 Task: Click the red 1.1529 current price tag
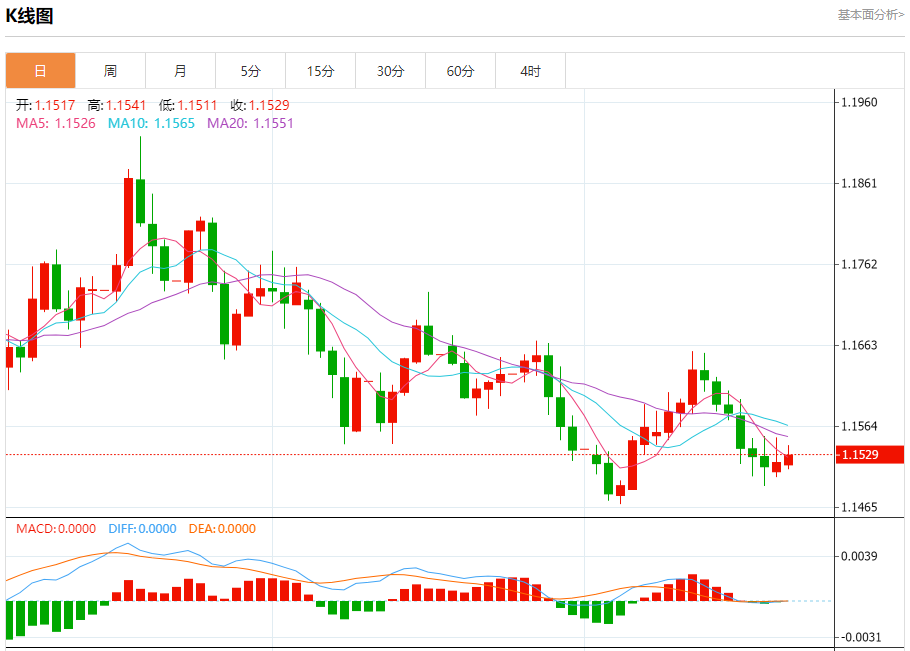869,454
